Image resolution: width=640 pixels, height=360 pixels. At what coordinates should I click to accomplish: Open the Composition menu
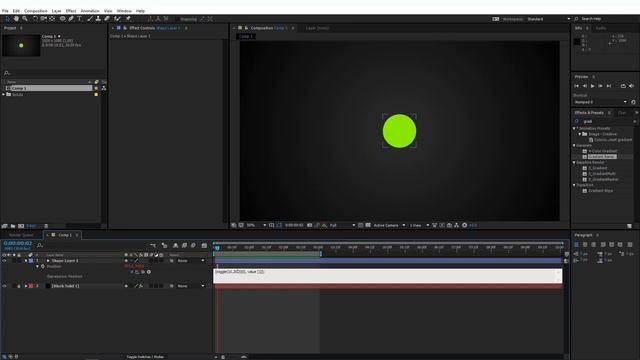pyautogui.click(x=36, y=11)
